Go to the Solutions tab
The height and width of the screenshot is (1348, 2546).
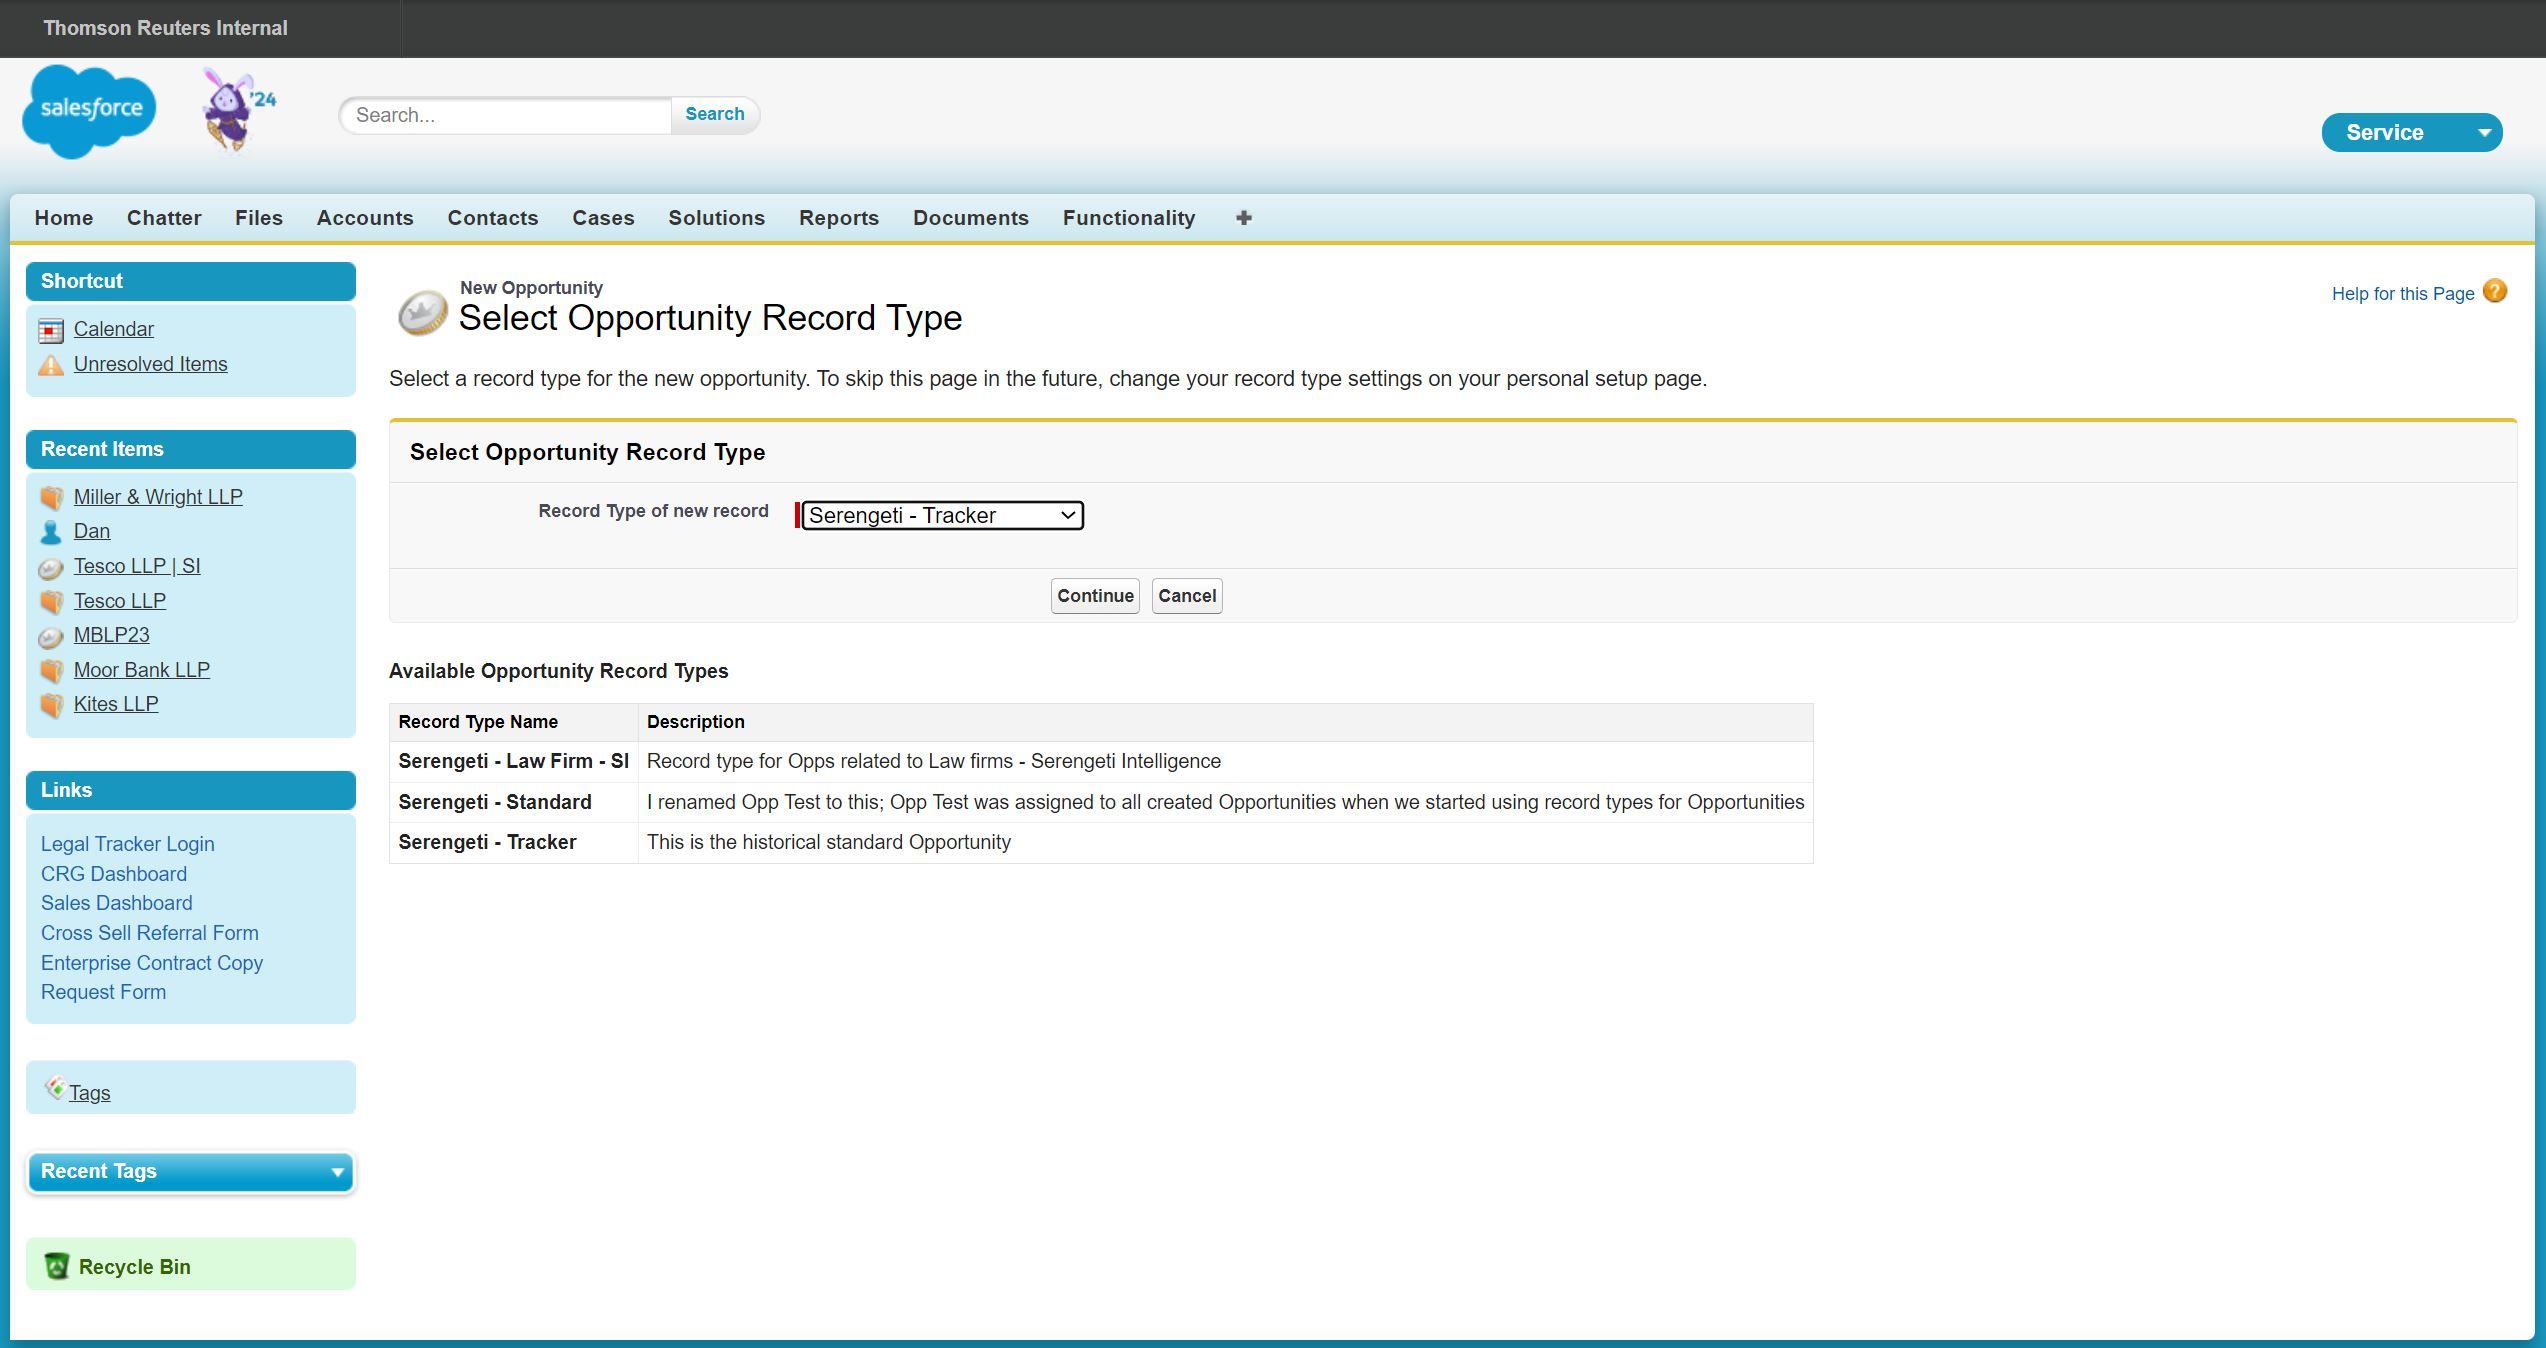click(717, 218)
